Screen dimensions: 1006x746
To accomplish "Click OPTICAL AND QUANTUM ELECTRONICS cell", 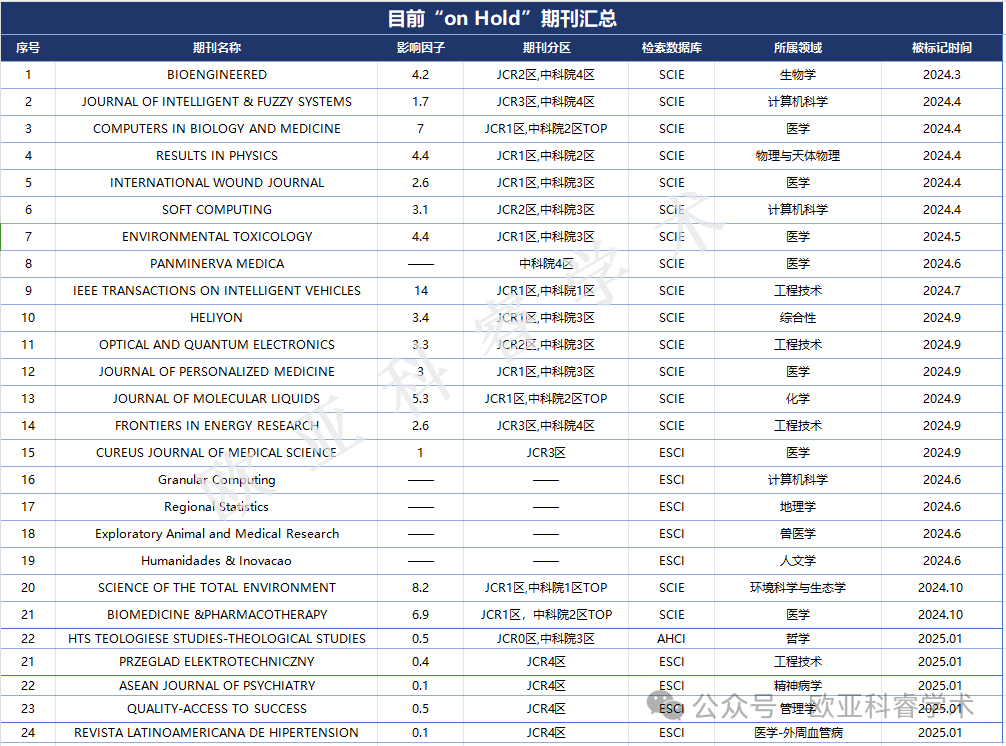I will tap(217, 344).
